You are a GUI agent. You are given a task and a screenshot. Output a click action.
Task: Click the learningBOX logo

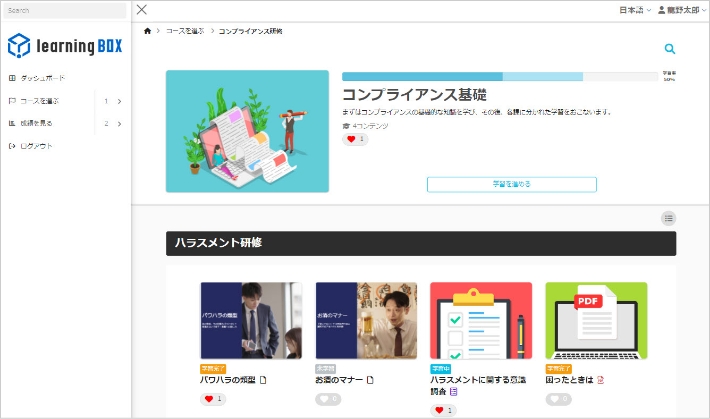pyautogui.click(x=64, y=46)
